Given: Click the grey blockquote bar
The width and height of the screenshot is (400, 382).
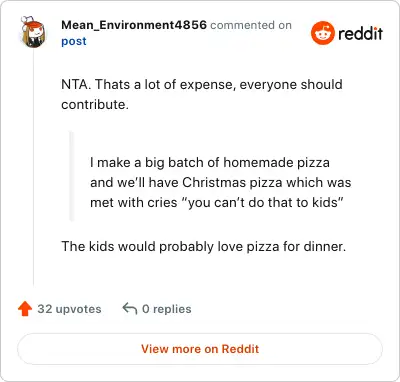Looking at the screenshot, I should coord(71,176).
